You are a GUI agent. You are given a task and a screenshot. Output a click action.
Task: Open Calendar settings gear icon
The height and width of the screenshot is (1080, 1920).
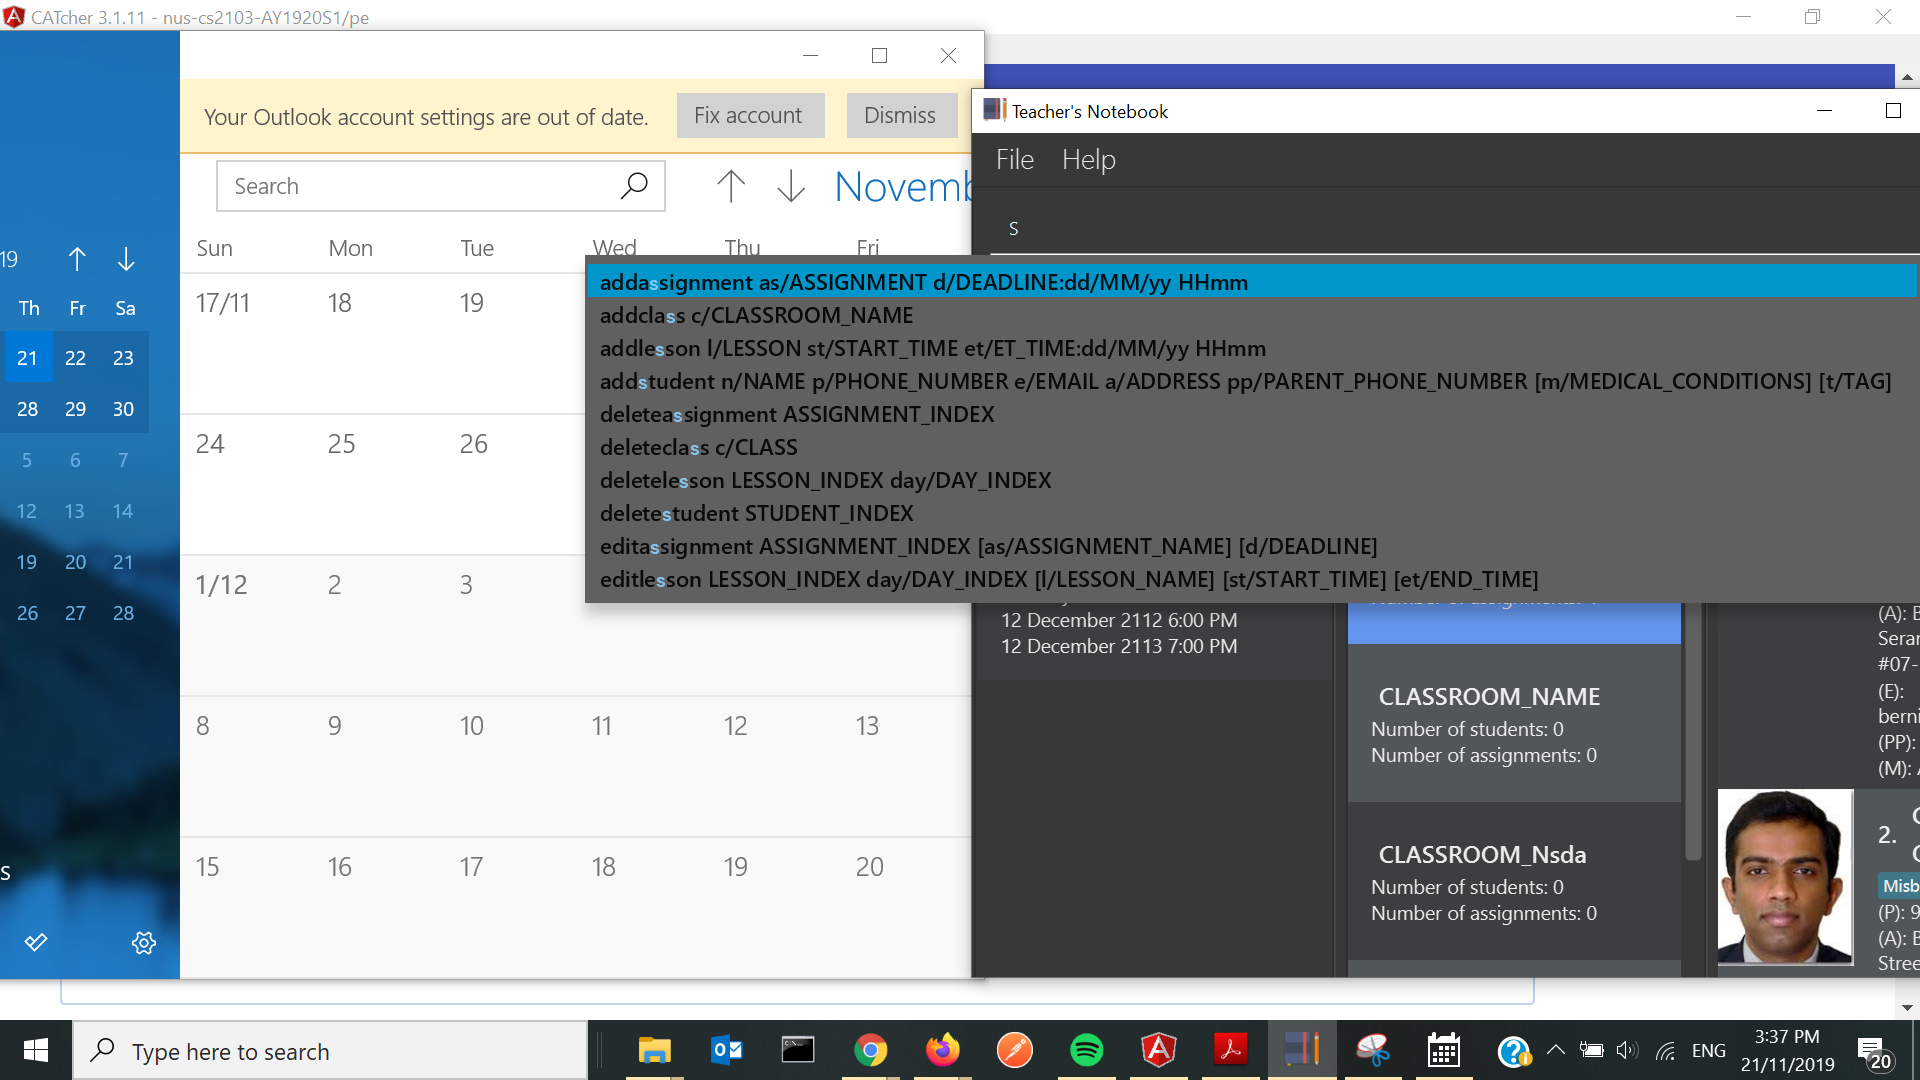pyautogui.click(x=144, y=943)
